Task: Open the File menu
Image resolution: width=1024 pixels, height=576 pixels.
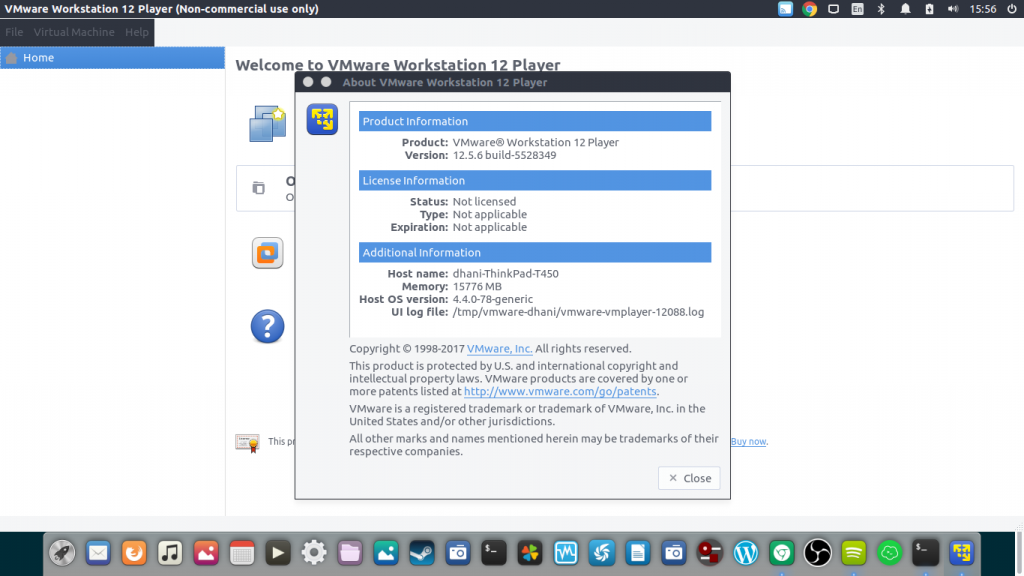Action: coord(14,31)
